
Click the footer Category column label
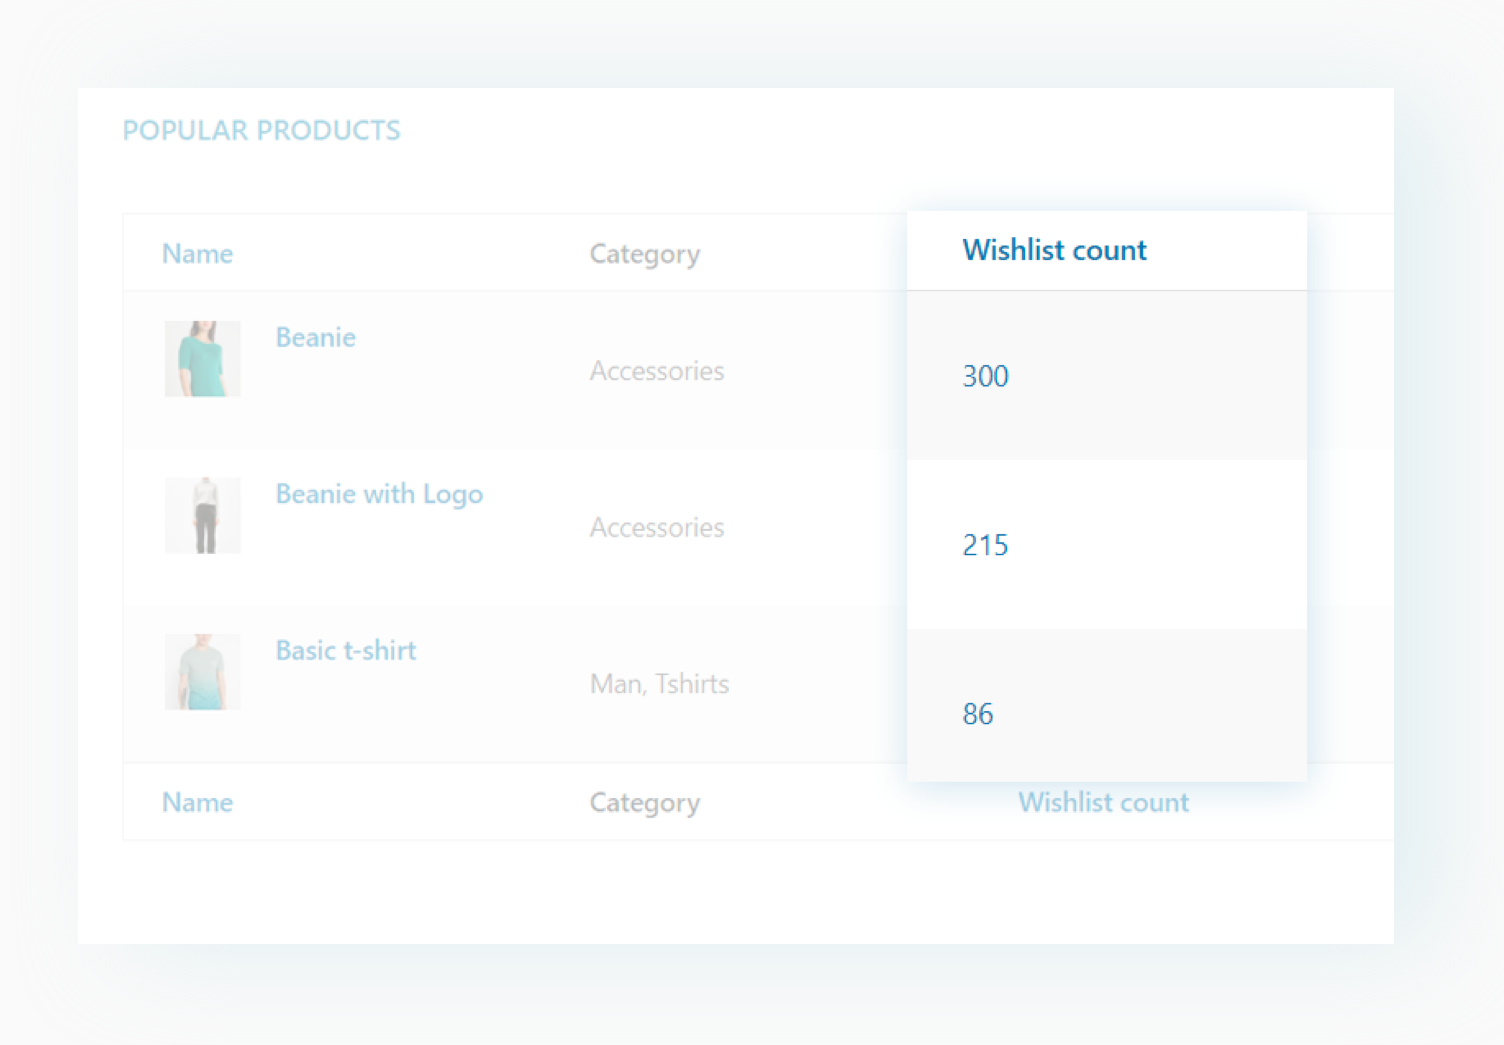(x=644, y=802)
